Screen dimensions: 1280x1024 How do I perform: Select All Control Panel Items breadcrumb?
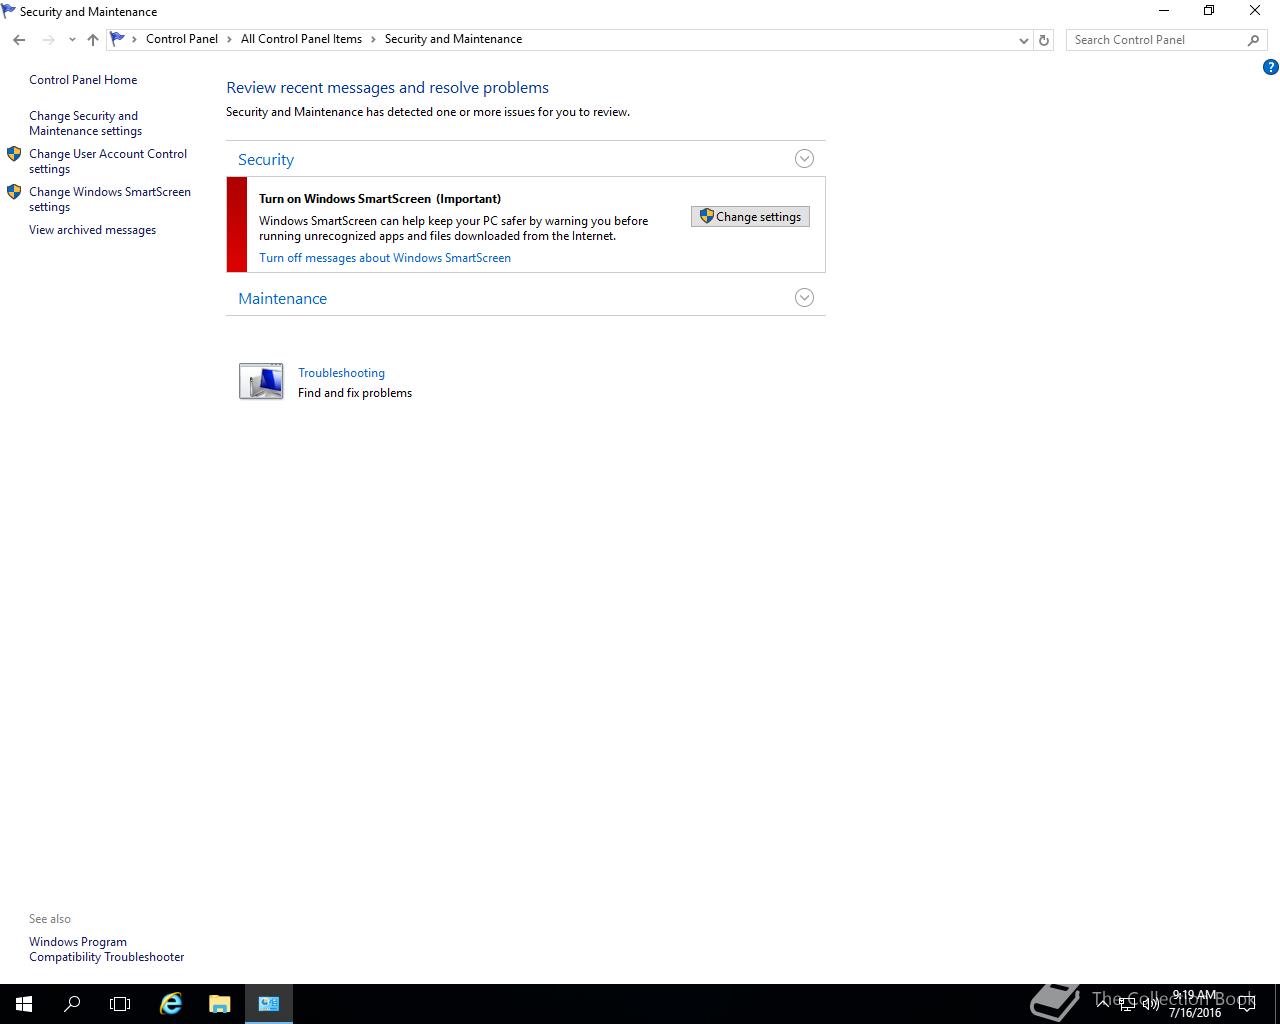click(x=301, y=39)
